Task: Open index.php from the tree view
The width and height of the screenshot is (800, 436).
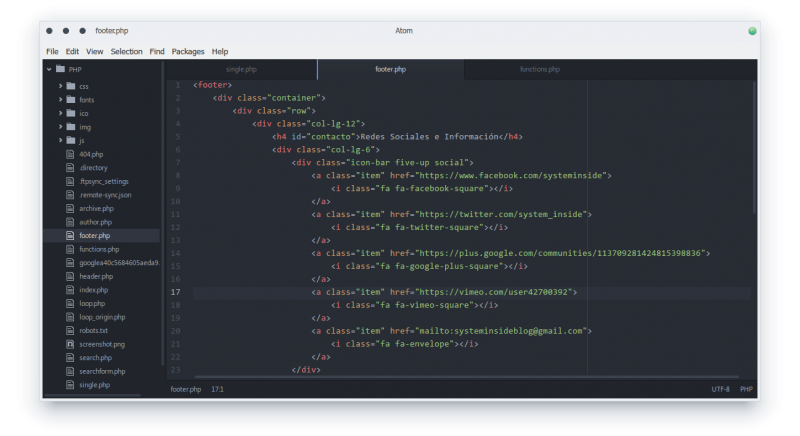Action: tap(93, 290)
